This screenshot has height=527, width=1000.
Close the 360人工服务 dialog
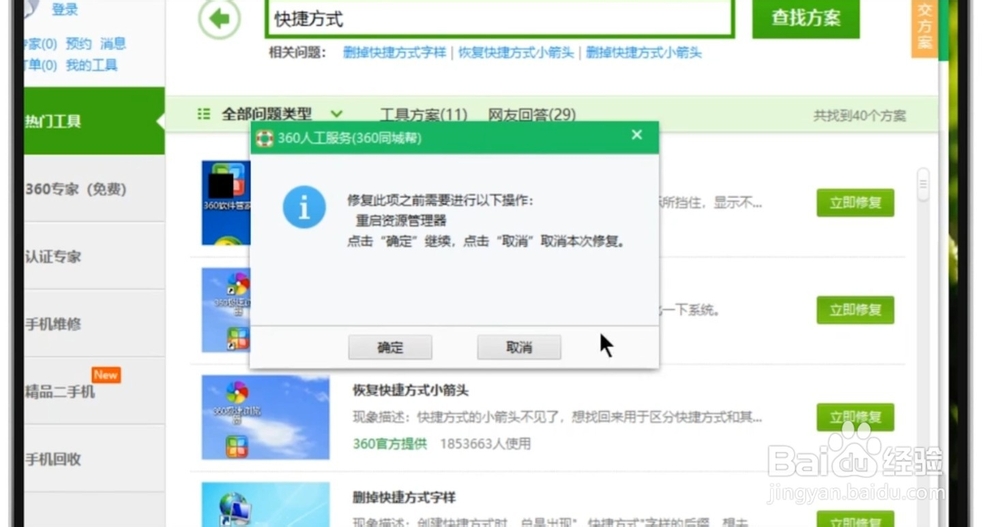(636, 135)
